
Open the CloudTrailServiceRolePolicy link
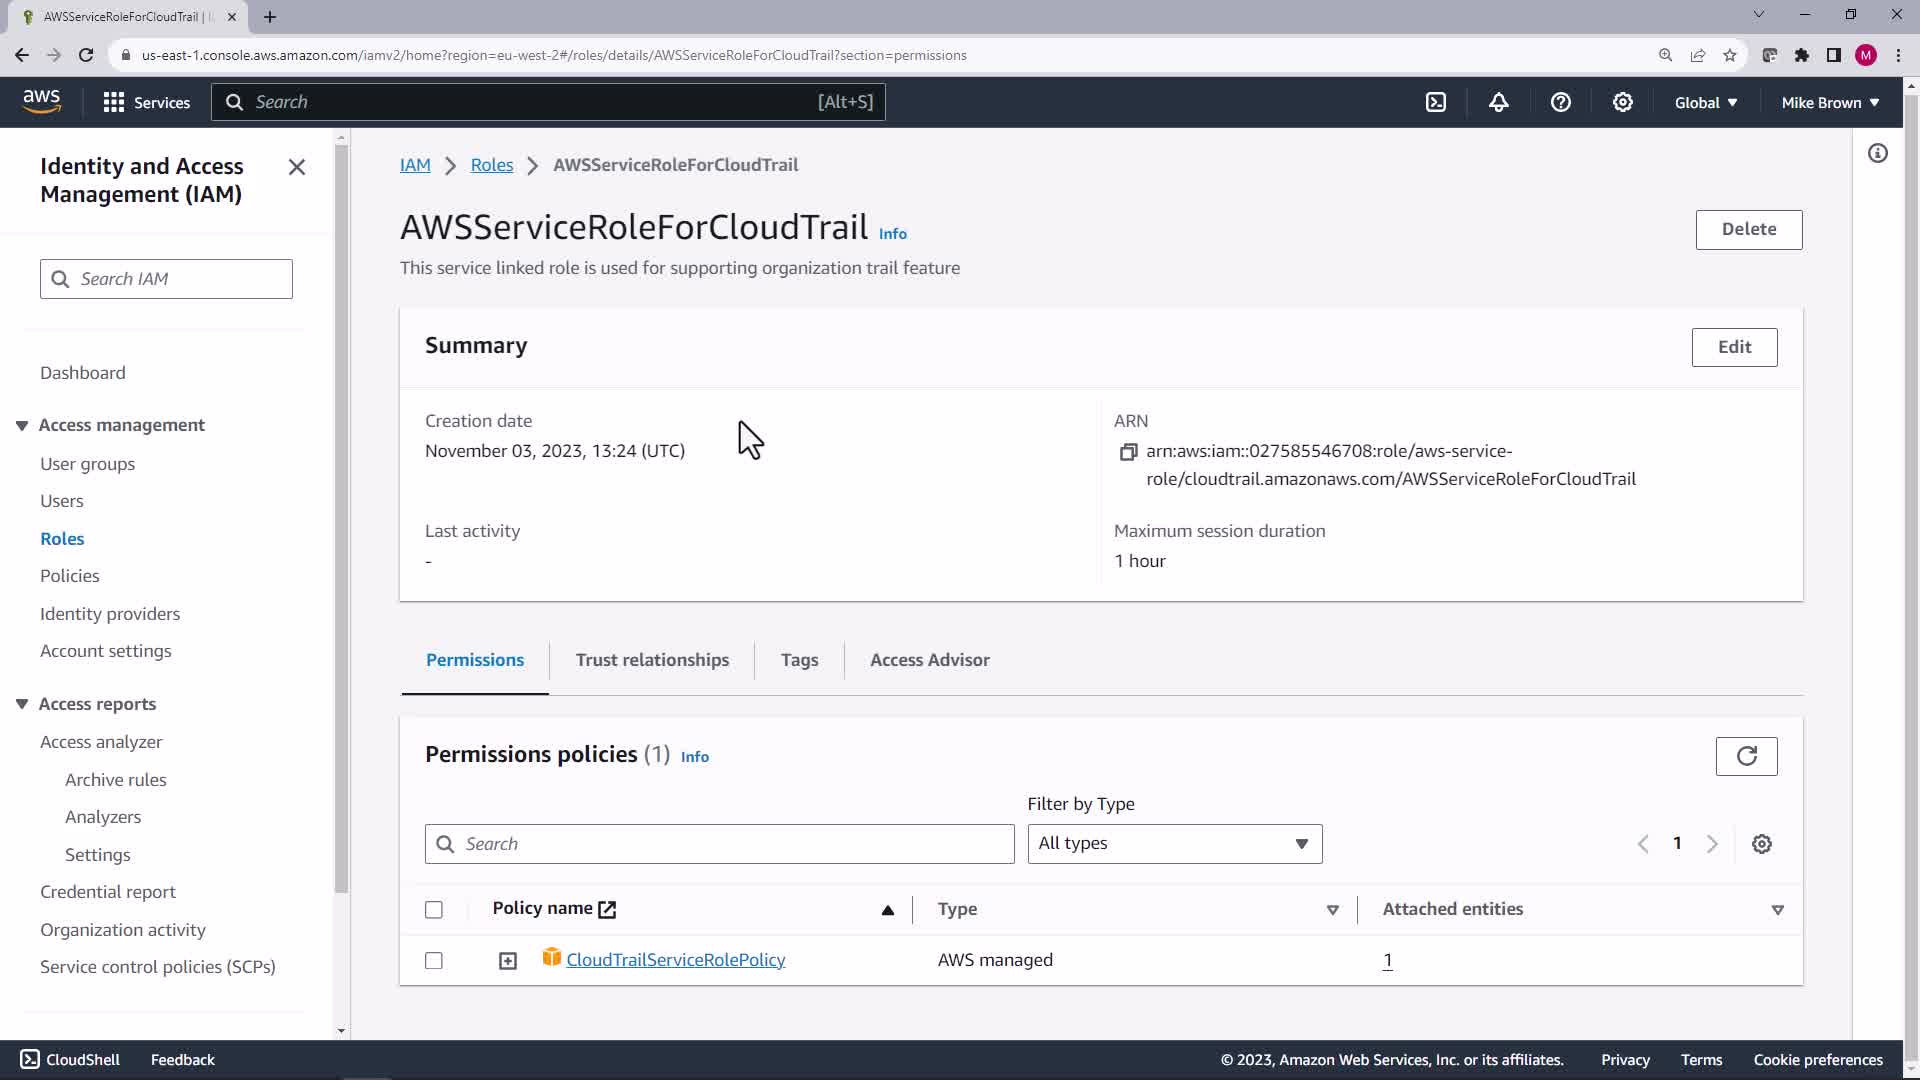click(675, 960)
